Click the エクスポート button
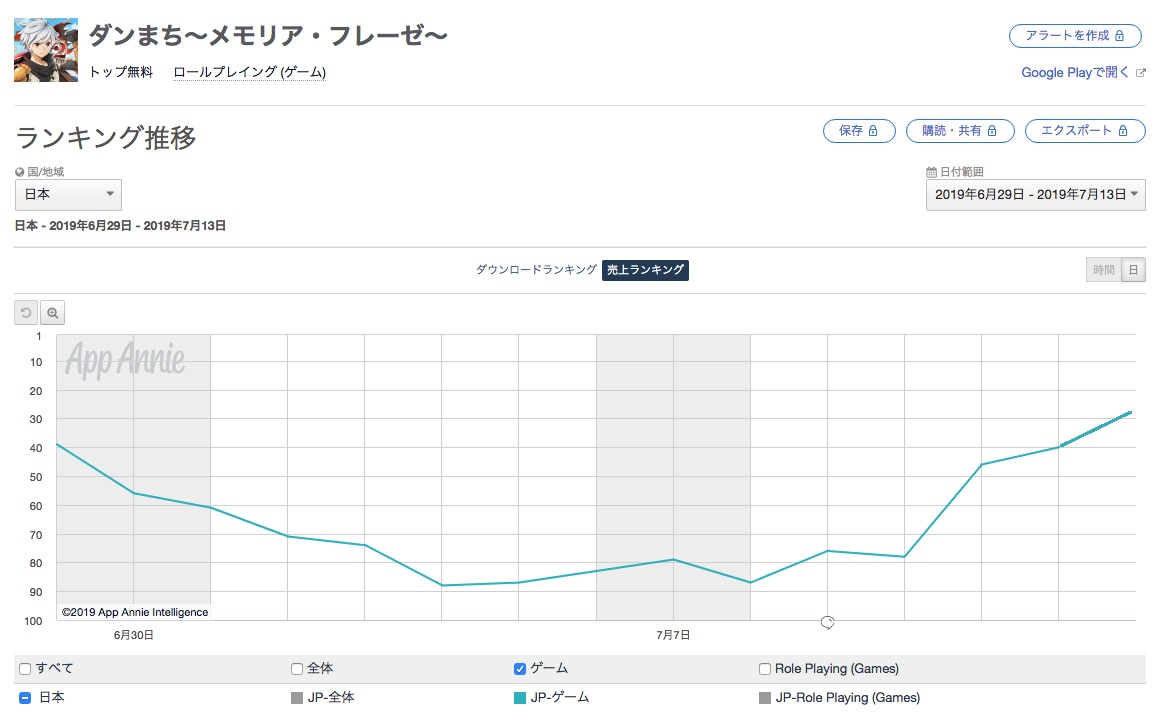Screen dimensions: 1153x717 [1085, 131]
